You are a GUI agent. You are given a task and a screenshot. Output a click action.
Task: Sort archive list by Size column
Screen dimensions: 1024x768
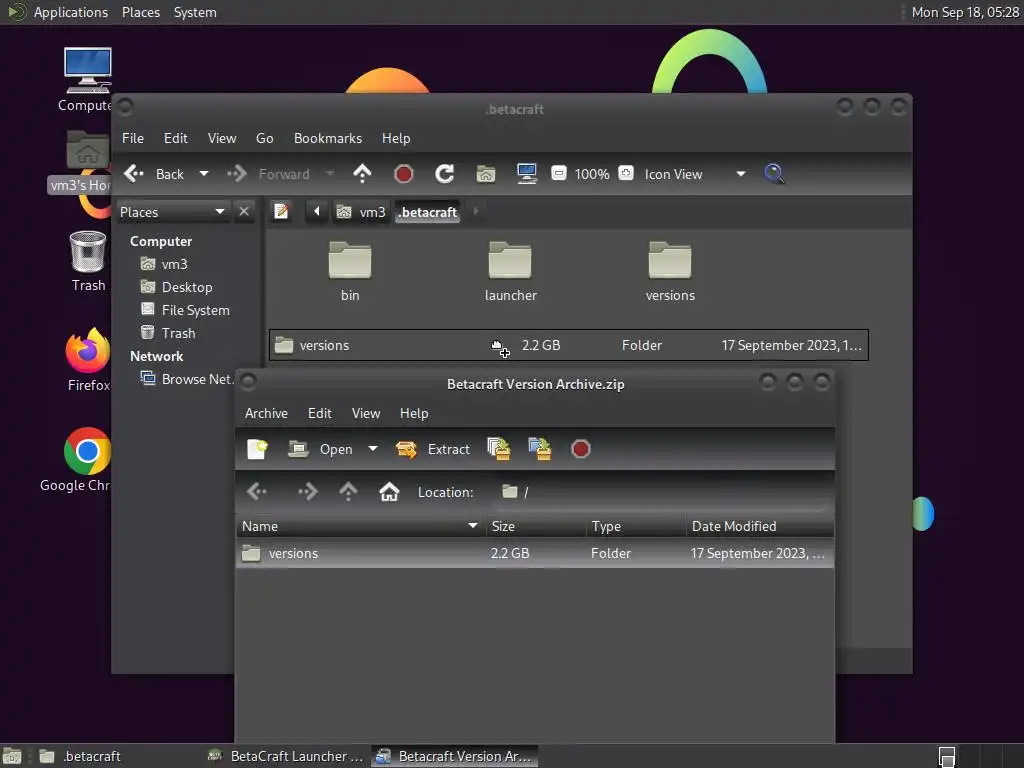click(536, 526)
